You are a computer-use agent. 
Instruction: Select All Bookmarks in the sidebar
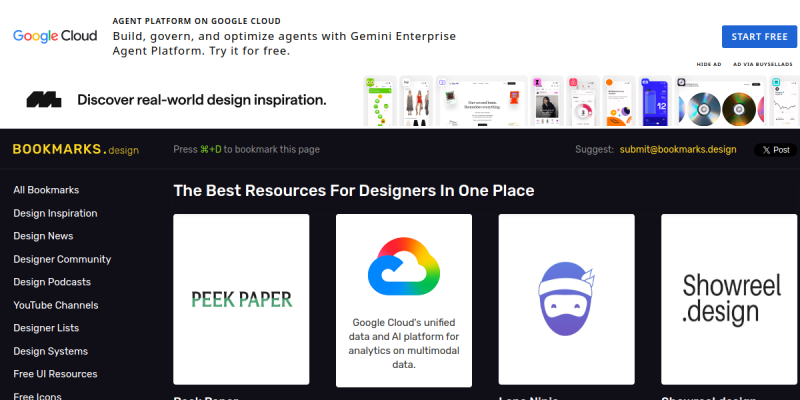tap(46, 190)
